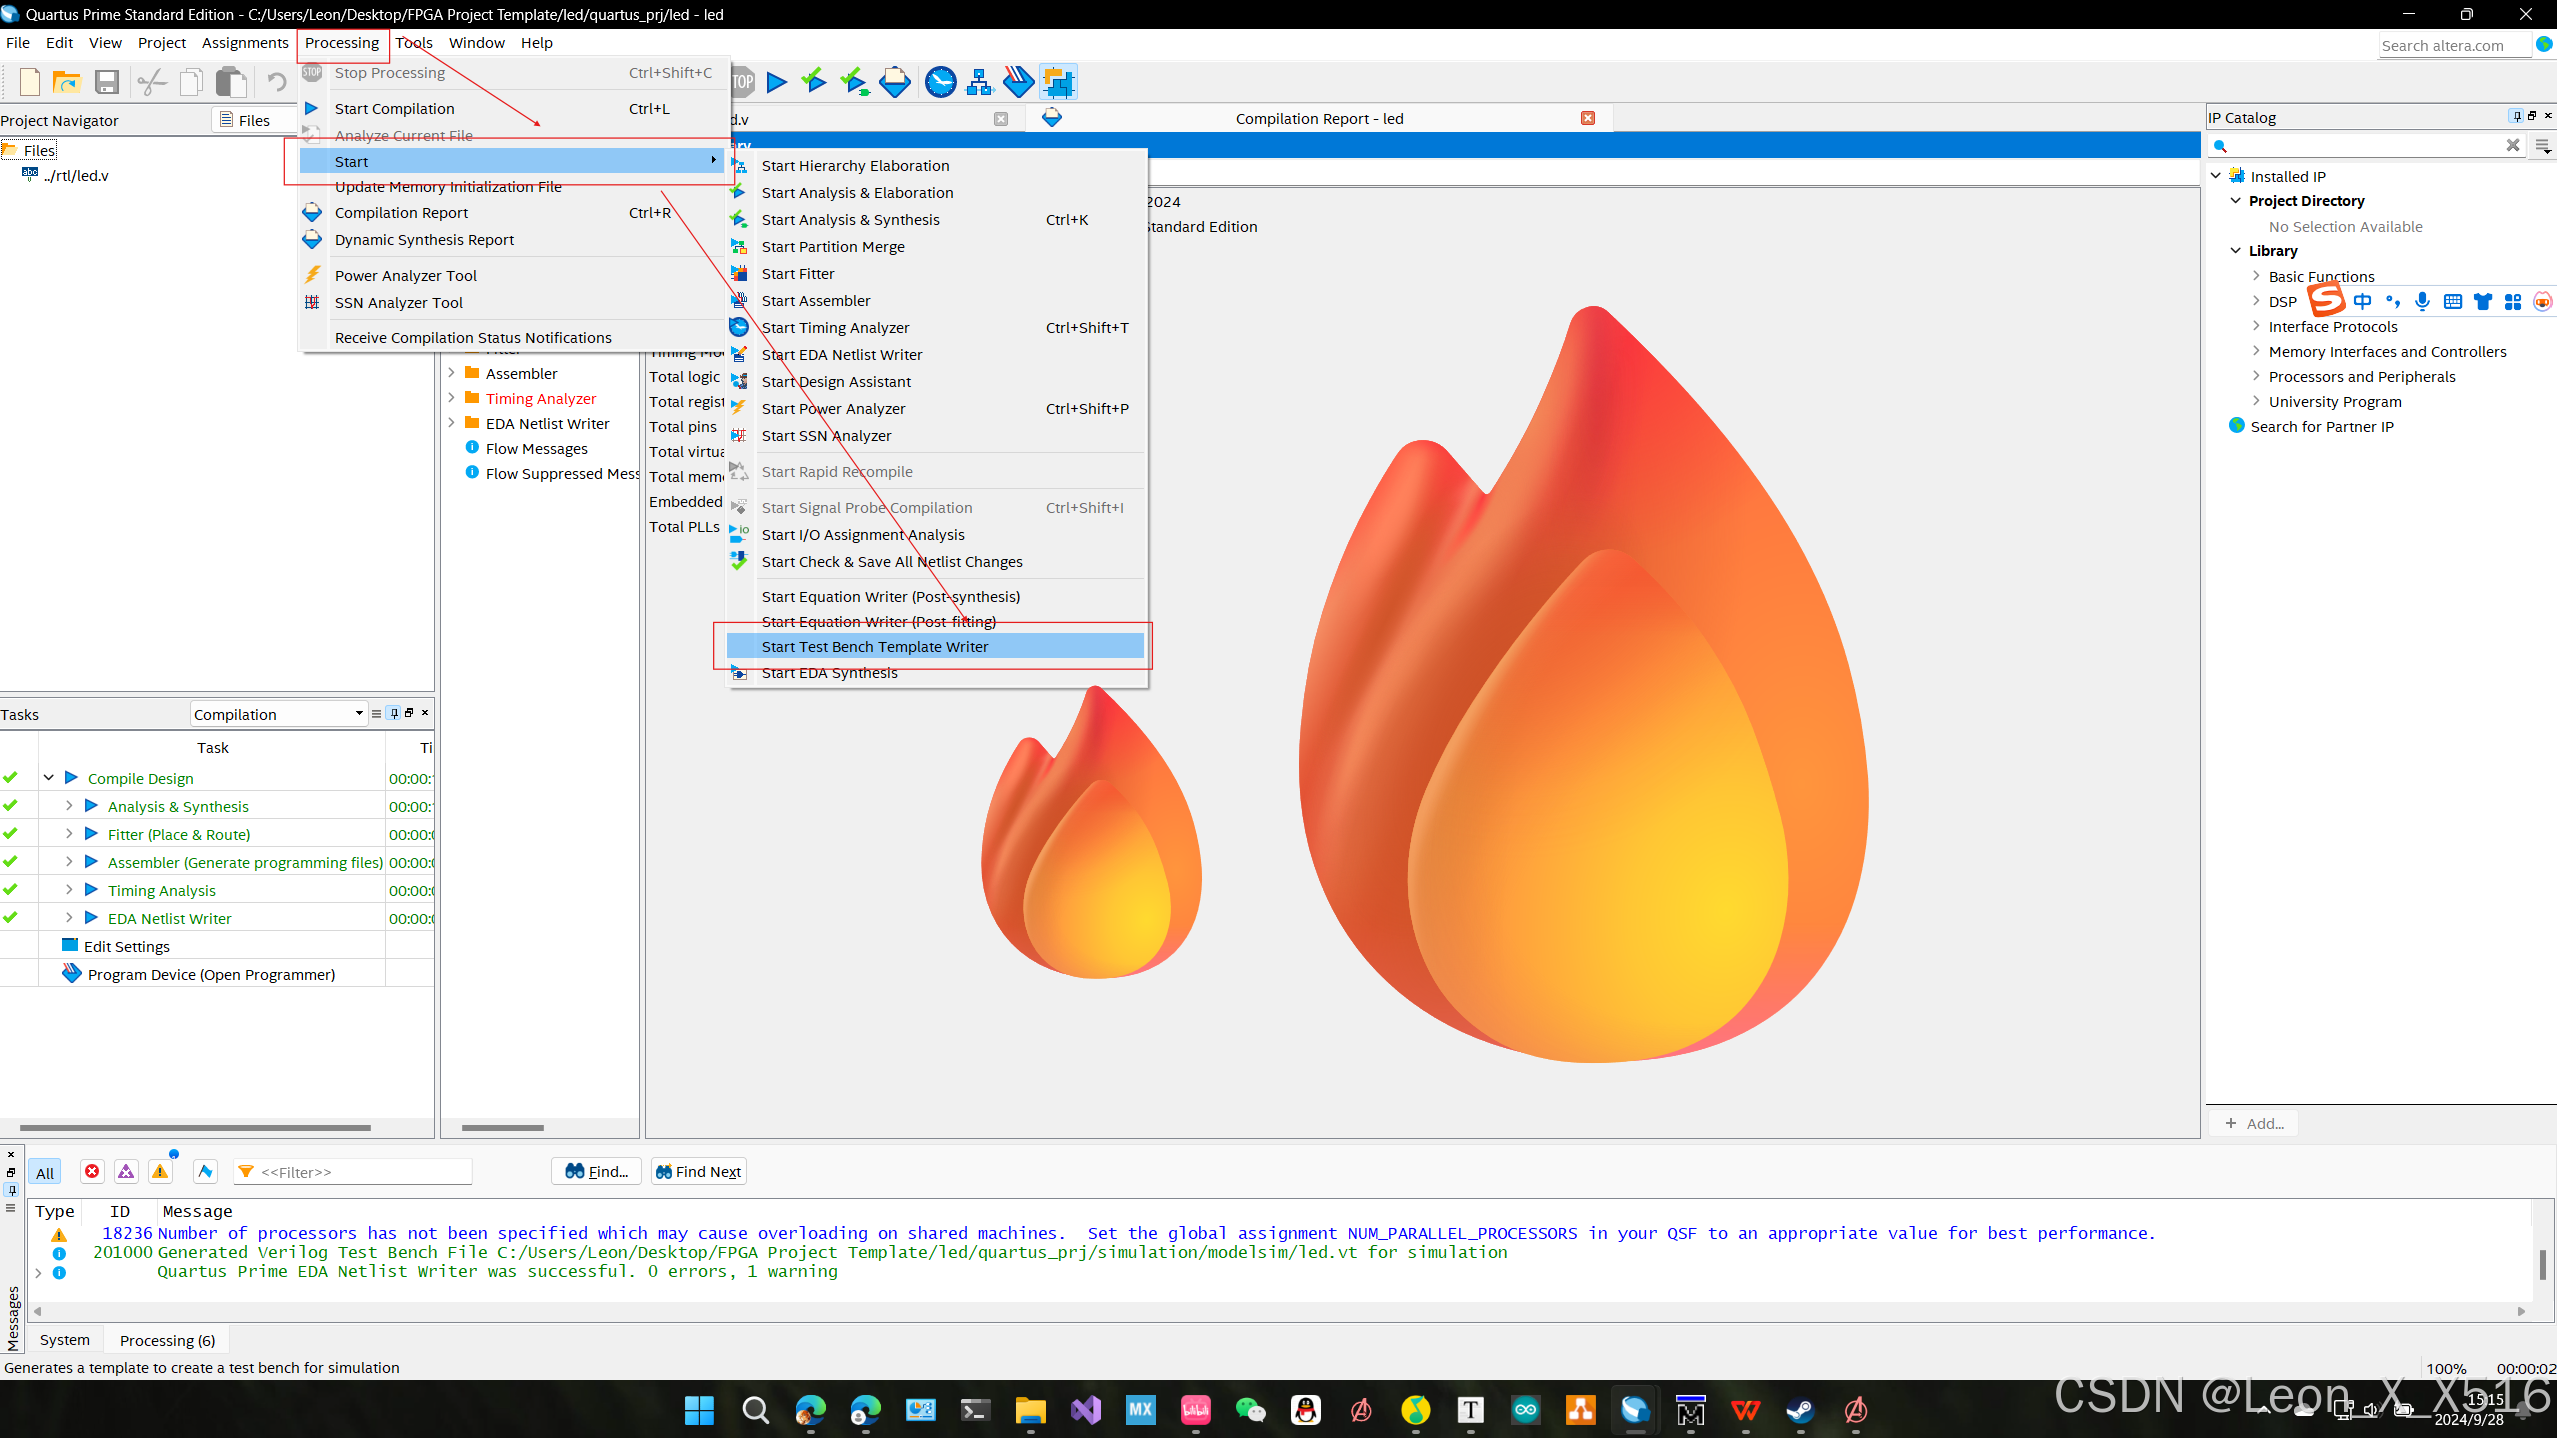Screen dimensions: 2557x1438
Task: Click the Add... button in IP Catalog
Action: 2254,1123
